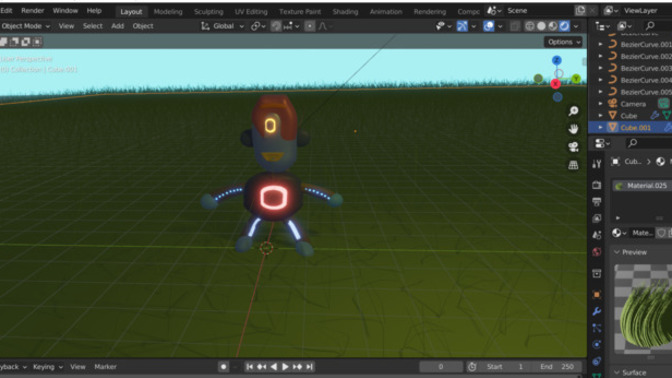Open the World properties tab
Image resolution: width=672 pixels, height=378 pixels.
(597, 252)
